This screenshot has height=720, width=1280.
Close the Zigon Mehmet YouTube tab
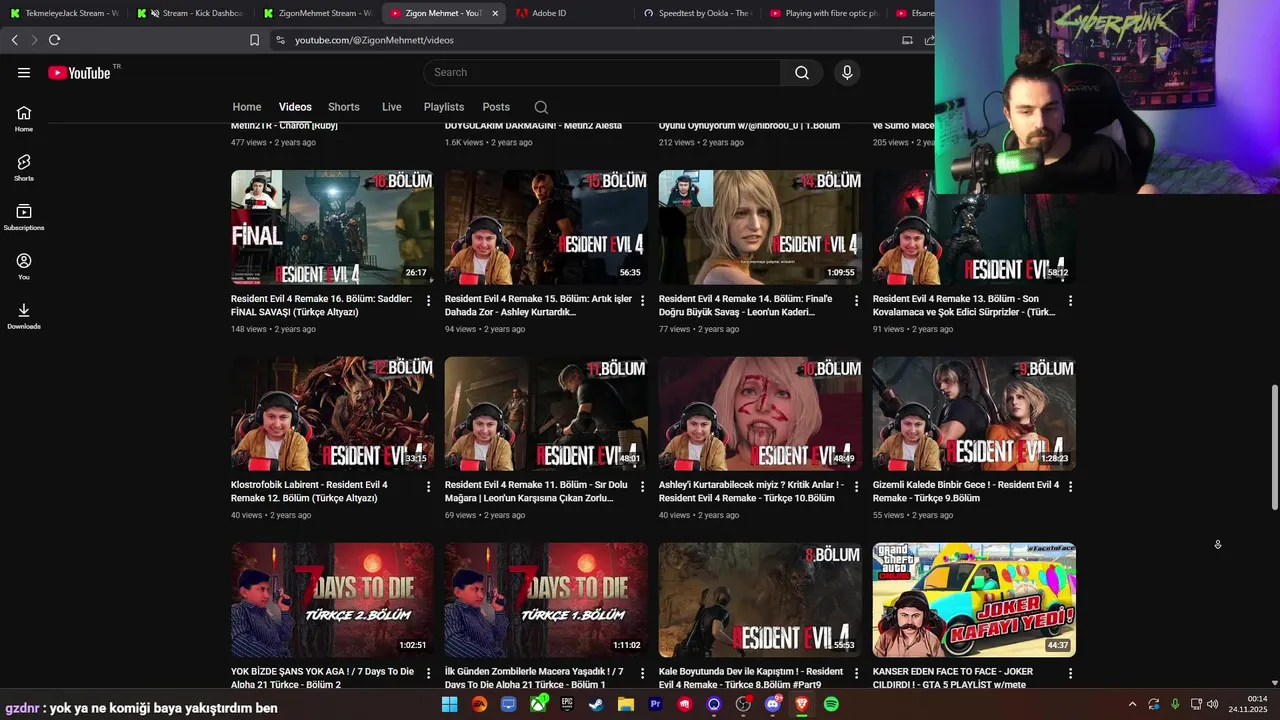tap(495, 13)
